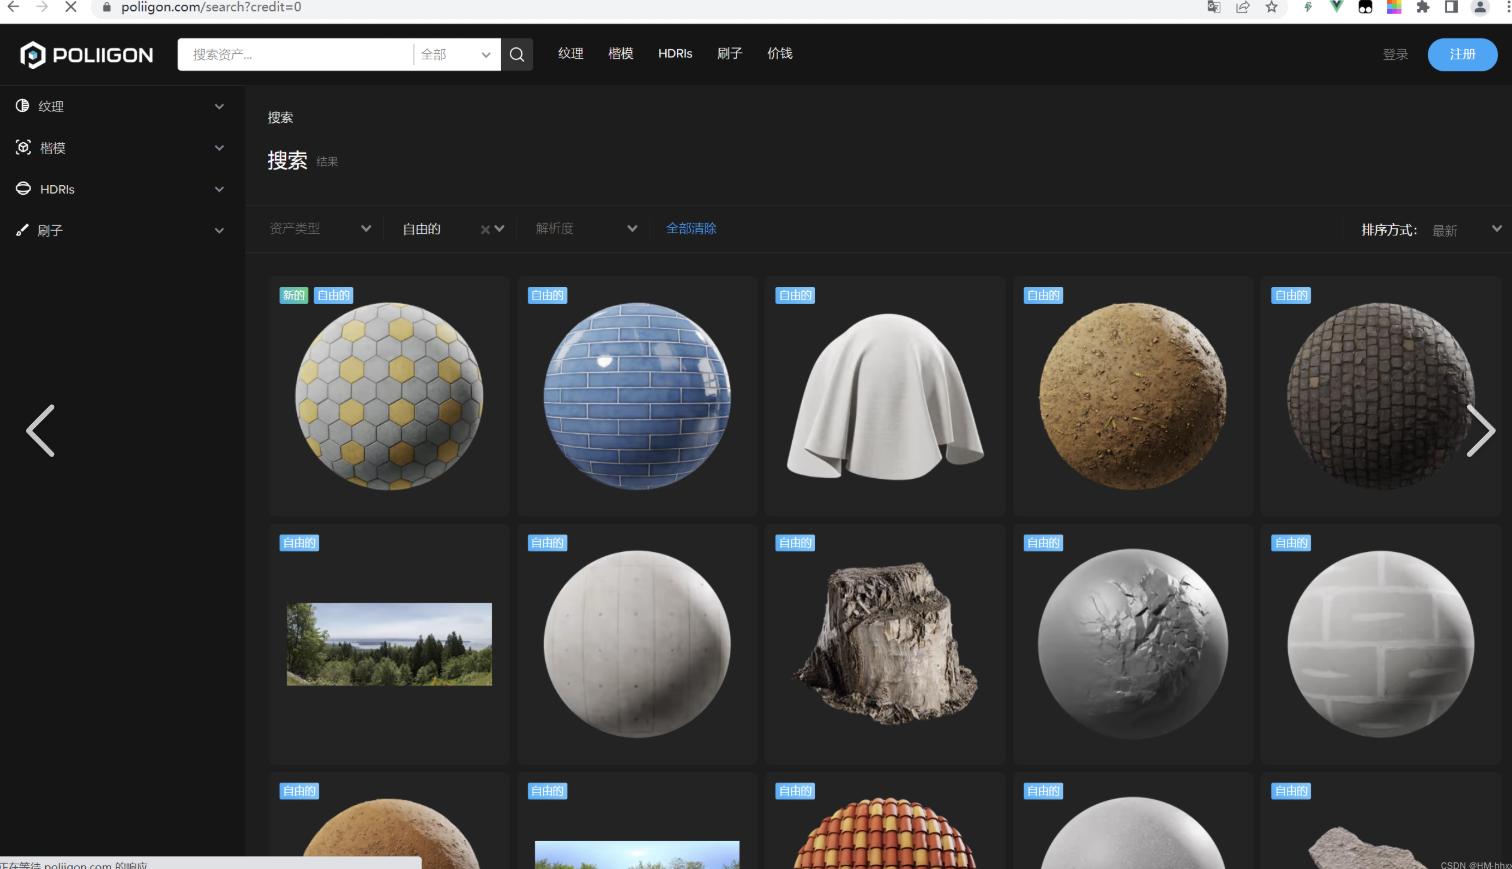This screenshot has height=869, width=1512.
Task: Click the HDRIs sidebar icon
Action: pos(23,189)
